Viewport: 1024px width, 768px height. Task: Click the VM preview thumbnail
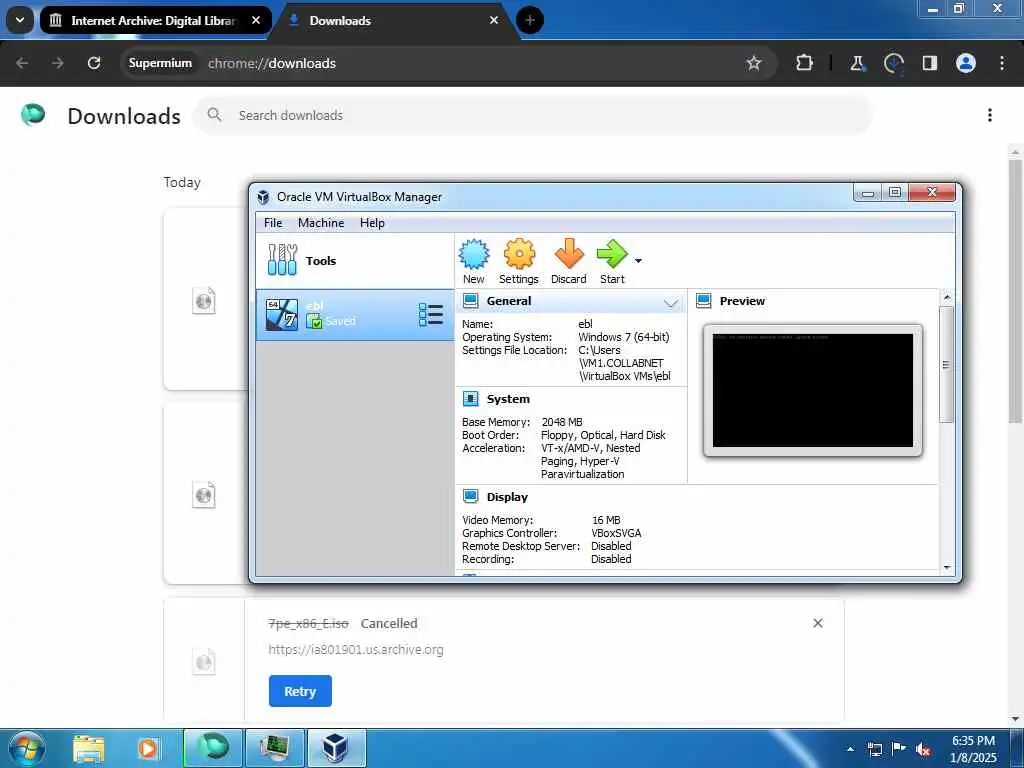coord(812,391)
